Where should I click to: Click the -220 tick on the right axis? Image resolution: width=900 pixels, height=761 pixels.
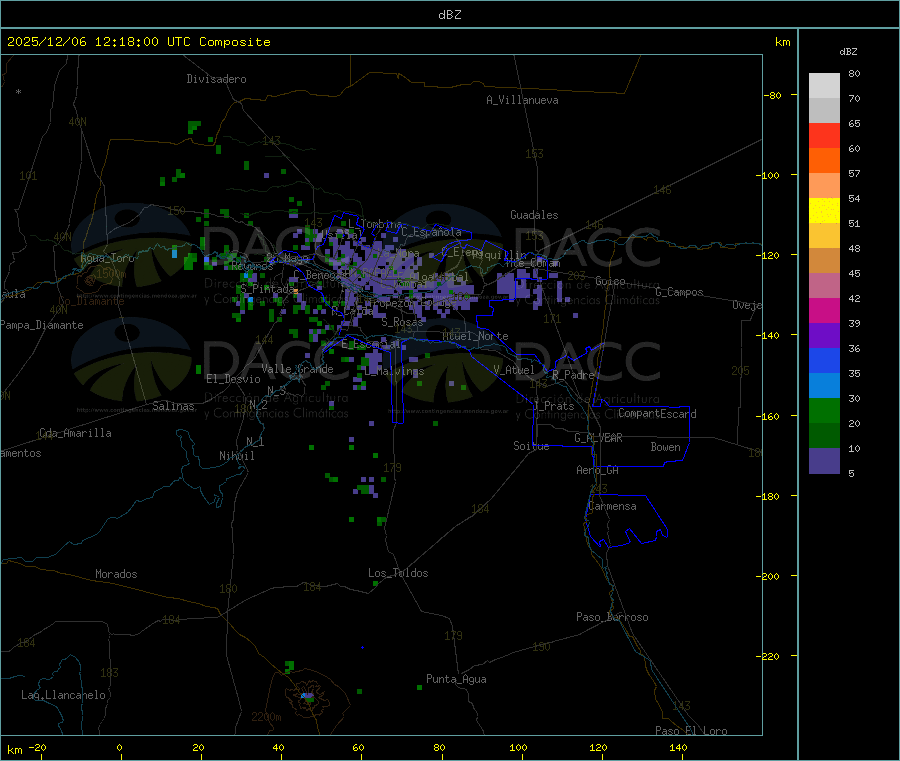770,657
